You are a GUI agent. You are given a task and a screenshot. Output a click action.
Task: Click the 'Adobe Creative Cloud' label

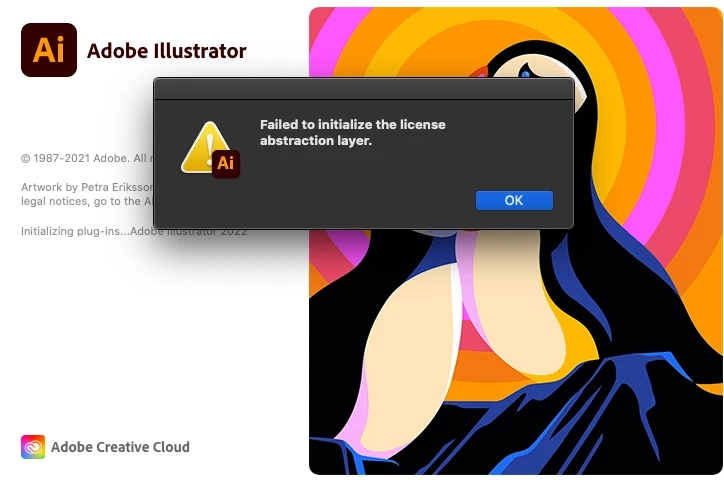click(120, 447)
